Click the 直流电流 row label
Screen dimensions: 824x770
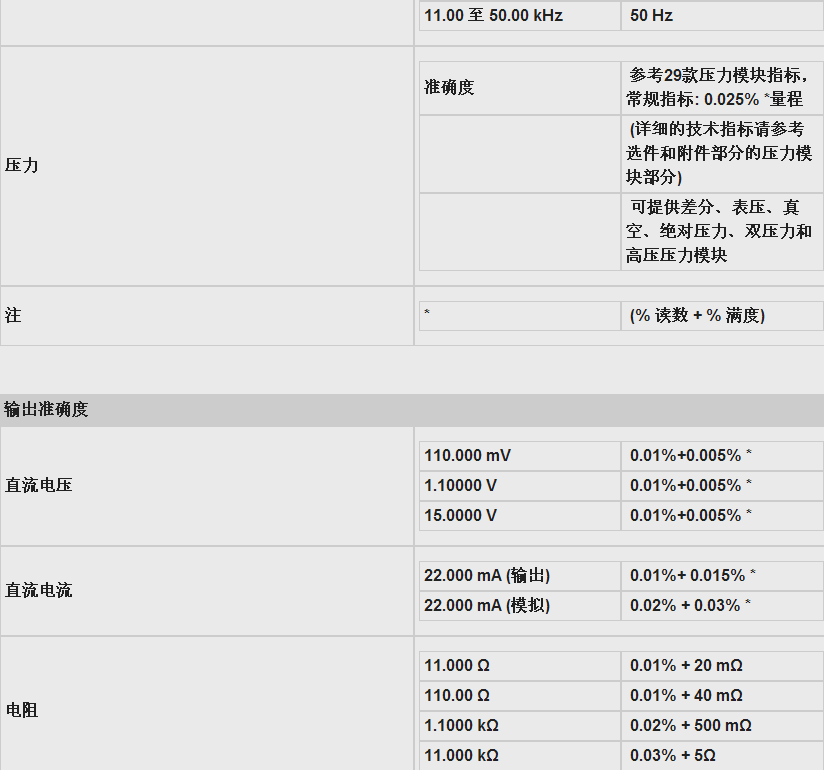point(38,590)
